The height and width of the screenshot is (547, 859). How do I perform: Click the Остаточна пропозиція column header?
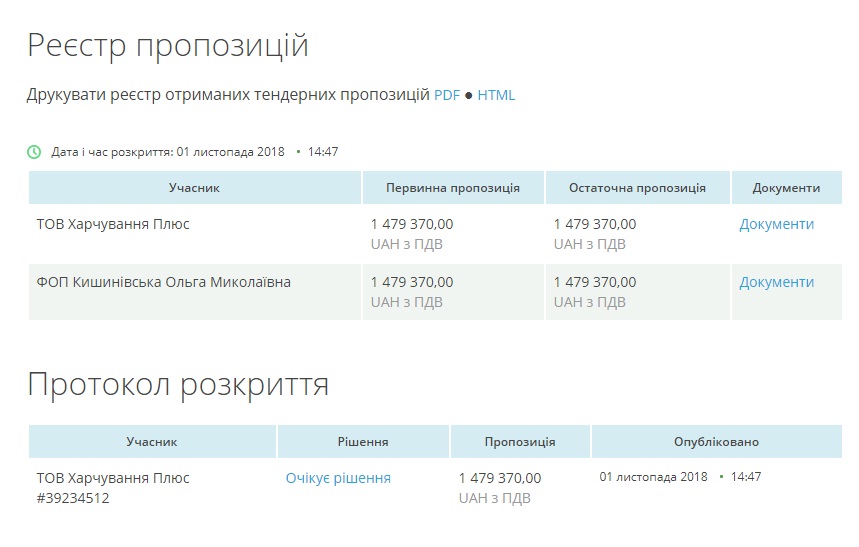pyautogui.click(x=637, y=188)
